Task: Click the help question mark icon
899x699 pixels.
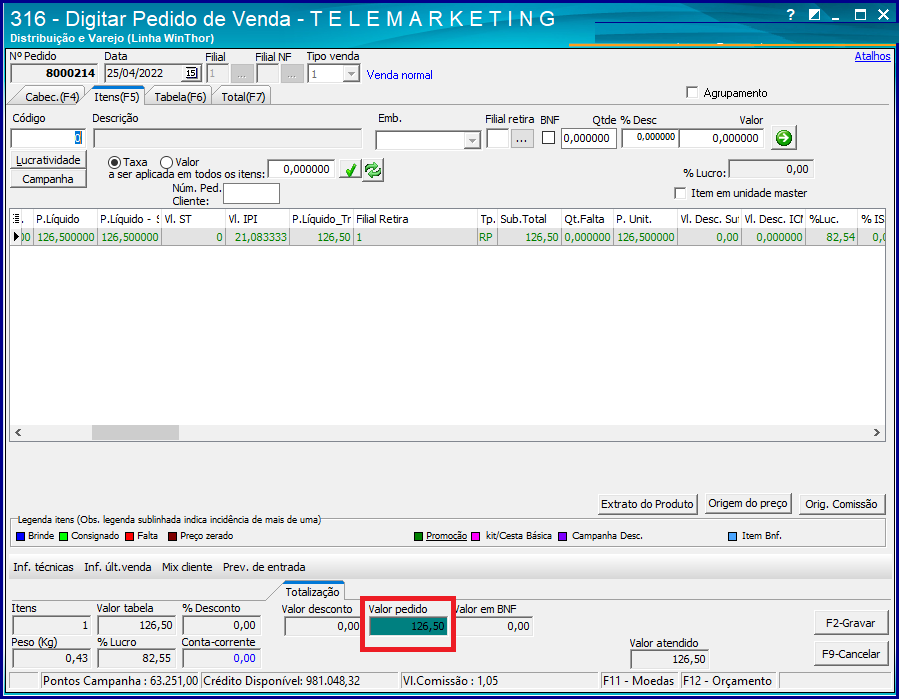Action: (x=791, y=15)
